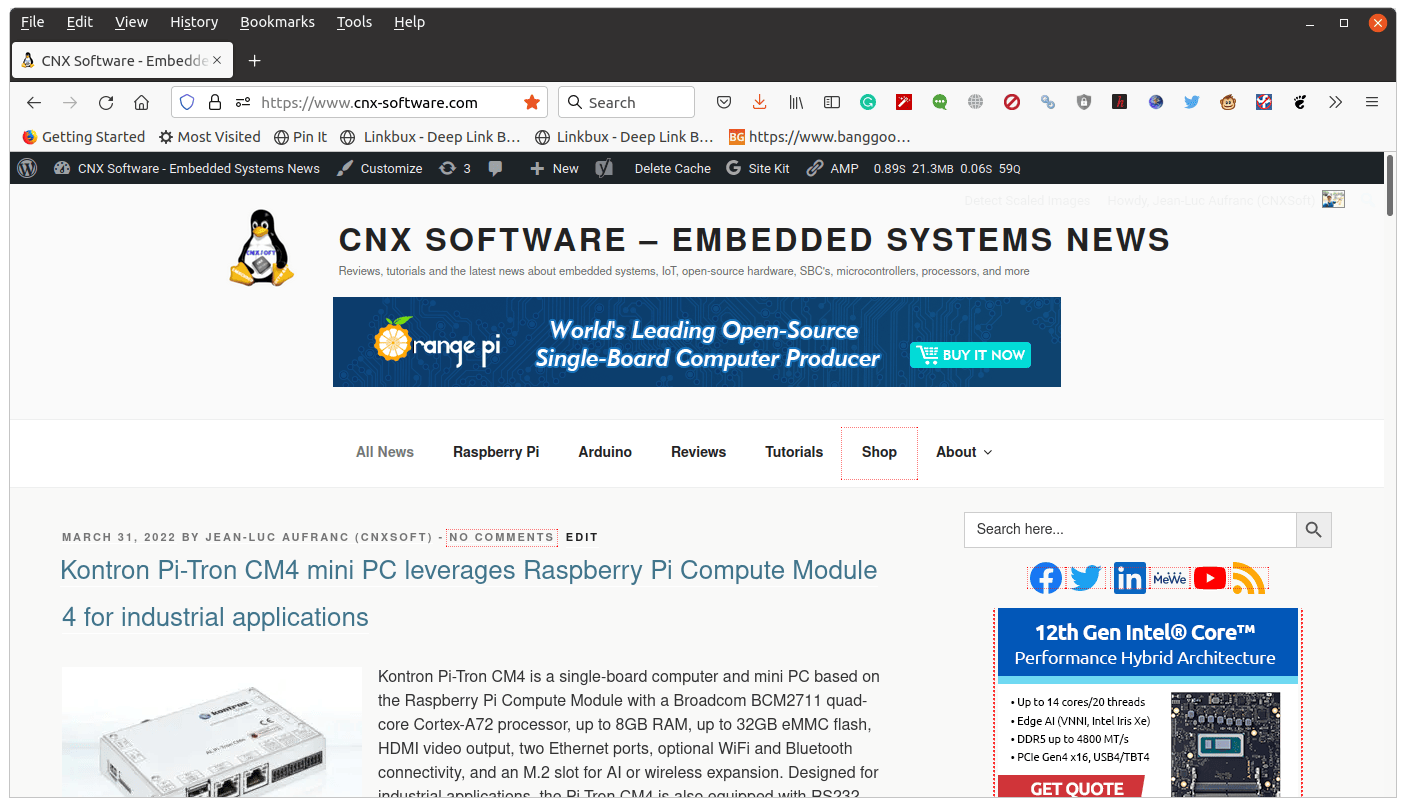Save the page to Pocket
Screen dimensions: 1406x807
(x=725, y=102)
